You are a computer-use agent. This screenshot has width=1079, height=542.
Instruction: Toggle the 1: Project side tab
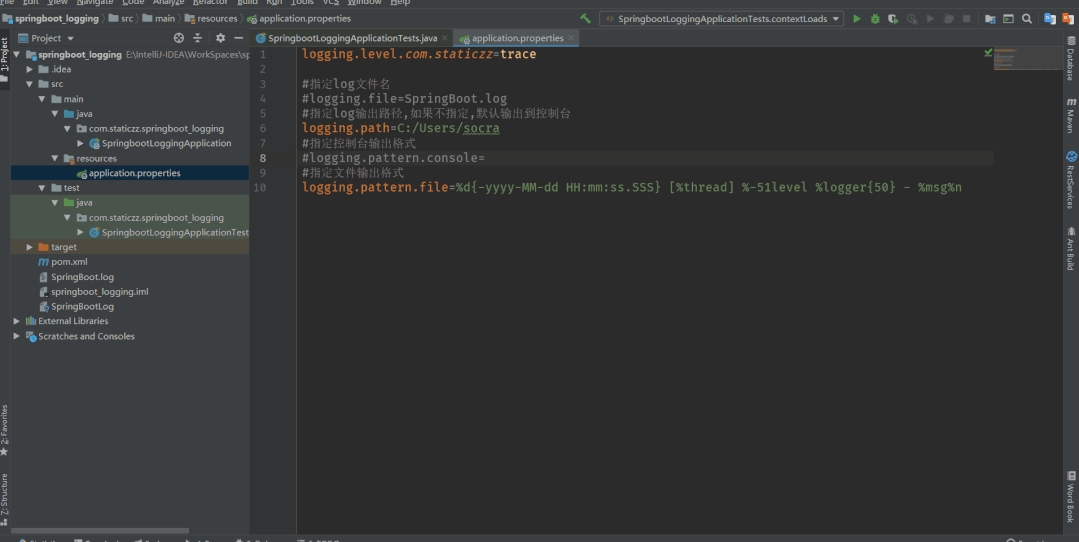5,58
